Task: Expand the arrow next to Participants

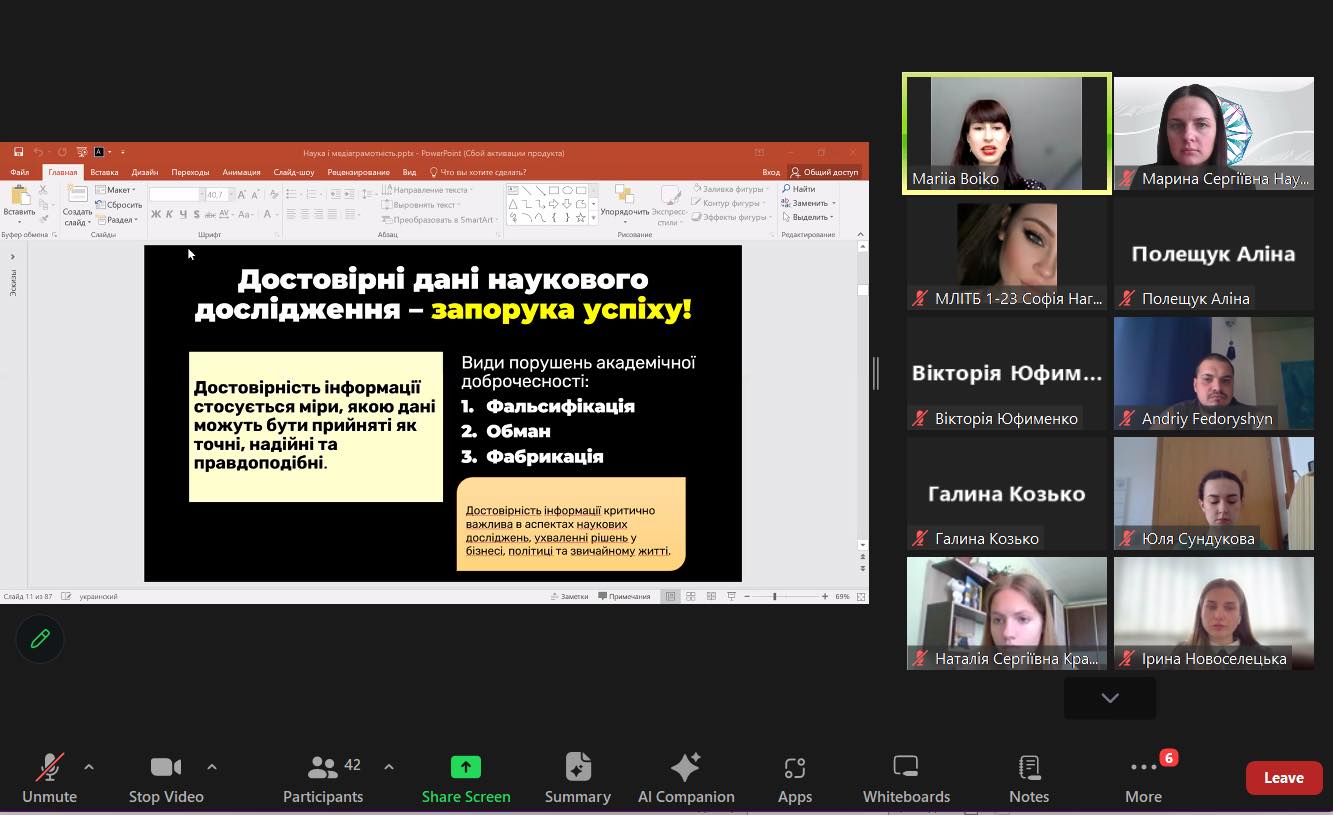Action: pyautogui.click(x=389, y=767)
